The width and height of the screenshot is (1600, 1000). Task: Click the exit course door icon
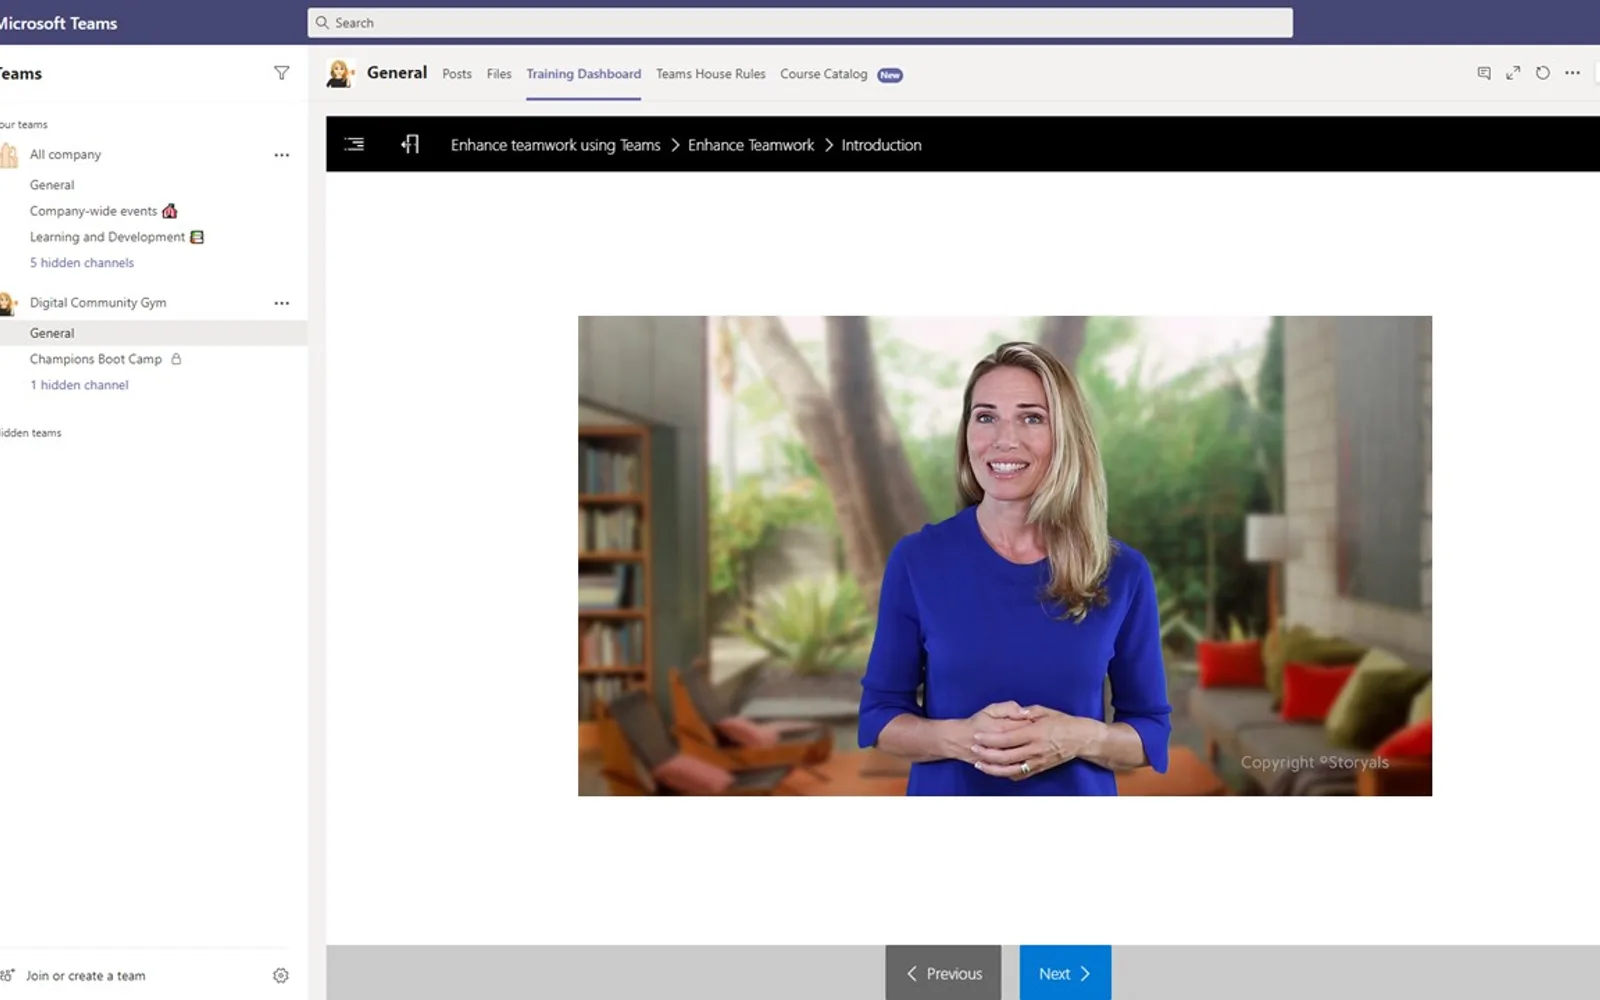tap(410, 144)
